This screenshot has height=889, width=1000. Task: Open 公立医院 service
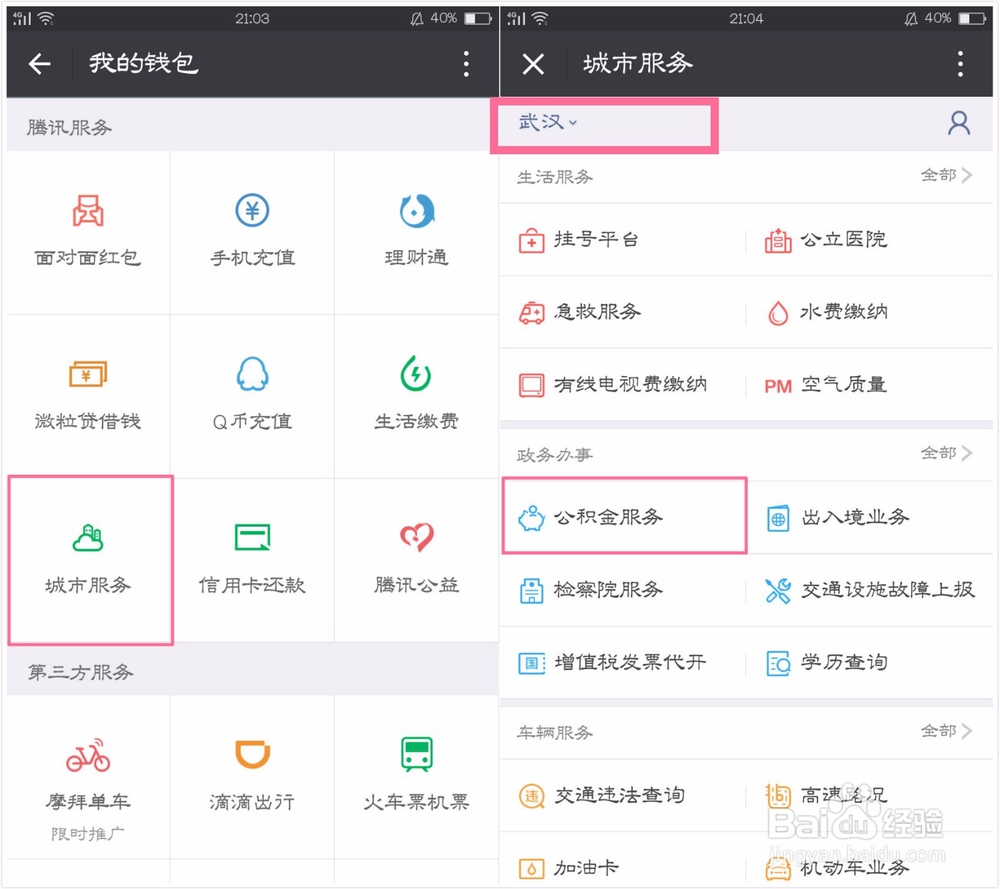pos(869,240)
